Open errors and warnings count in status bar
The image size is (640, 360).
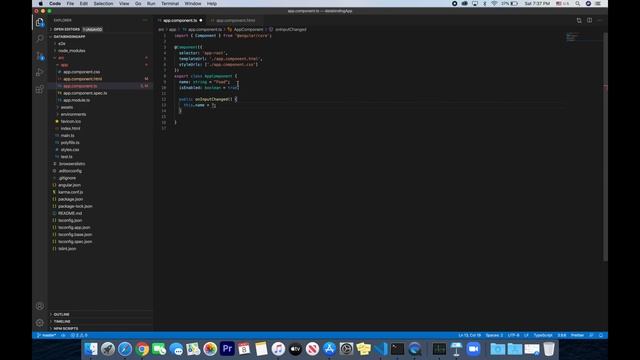79,336
